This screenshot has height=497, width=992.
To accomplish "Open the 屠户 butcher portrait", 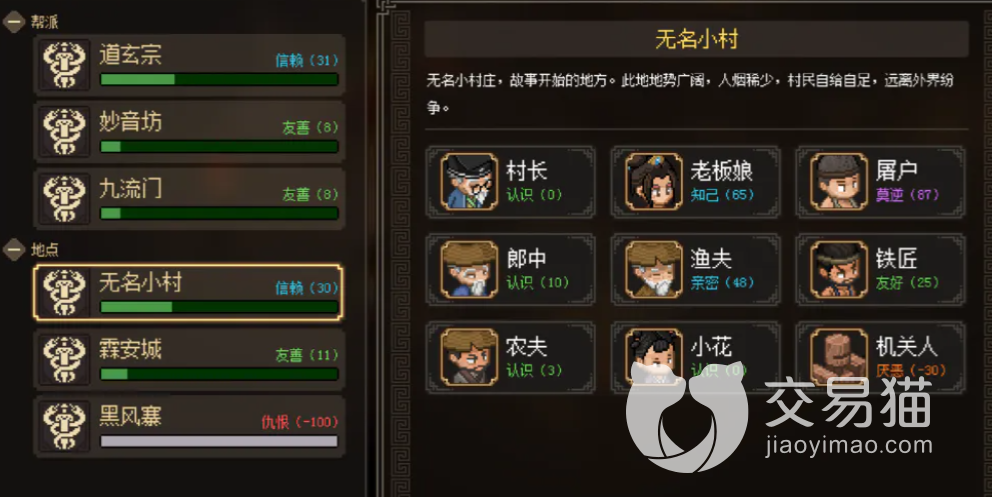I will click(838, 181).
